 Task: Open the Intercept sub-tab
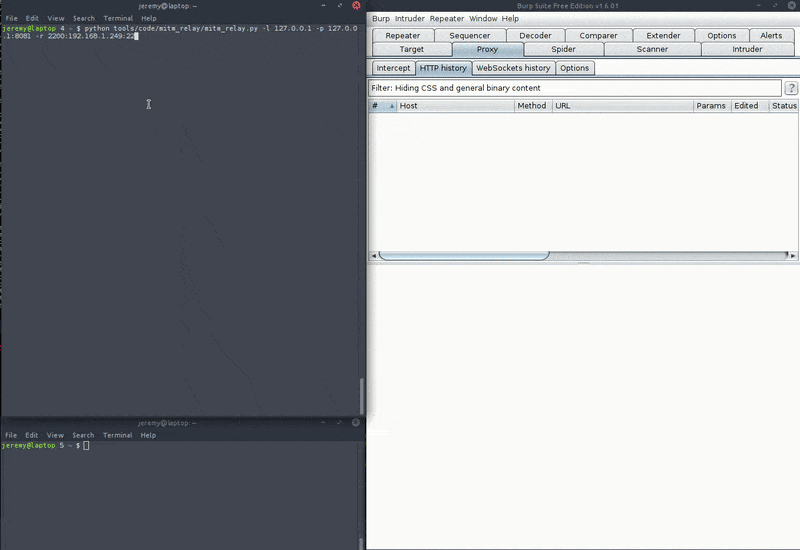[x=393, y=68]
